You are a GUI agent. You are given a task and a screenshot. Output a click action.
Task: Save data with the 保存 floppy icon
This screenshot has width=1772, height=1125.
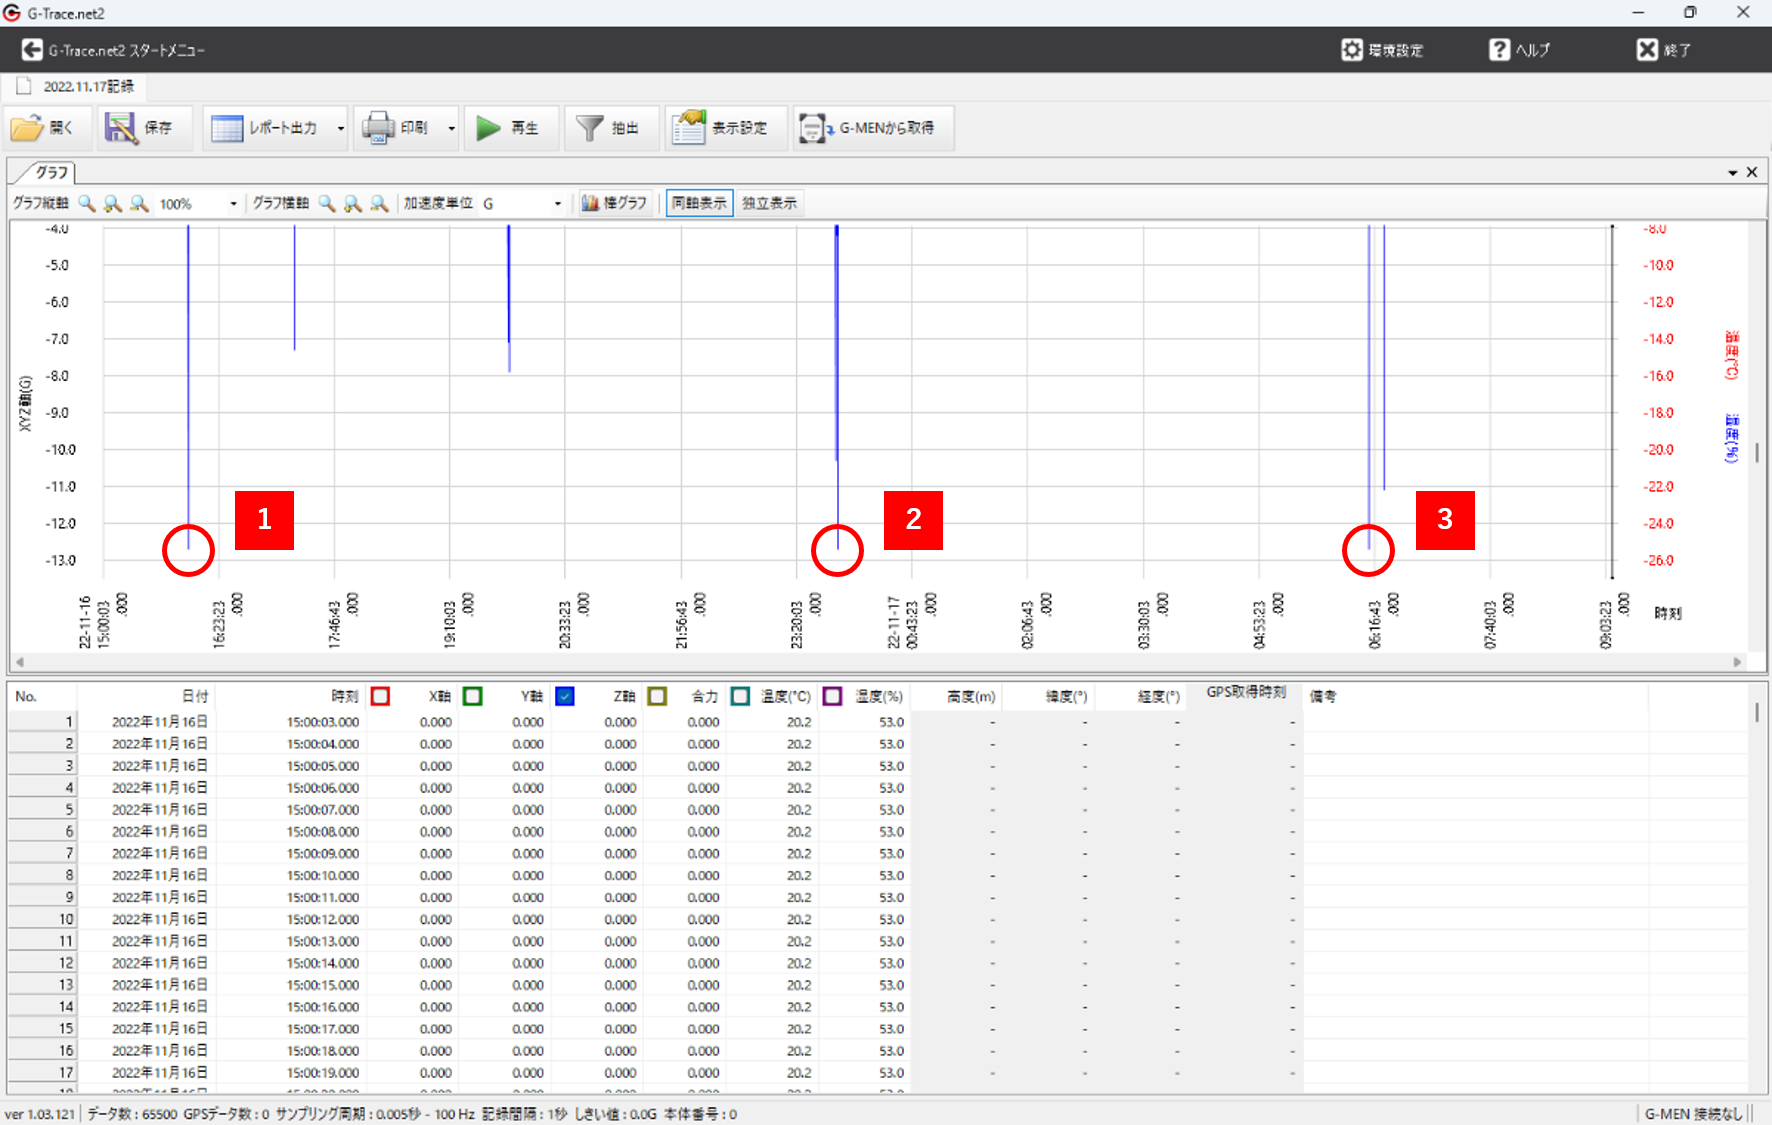(x=121, y=128)
